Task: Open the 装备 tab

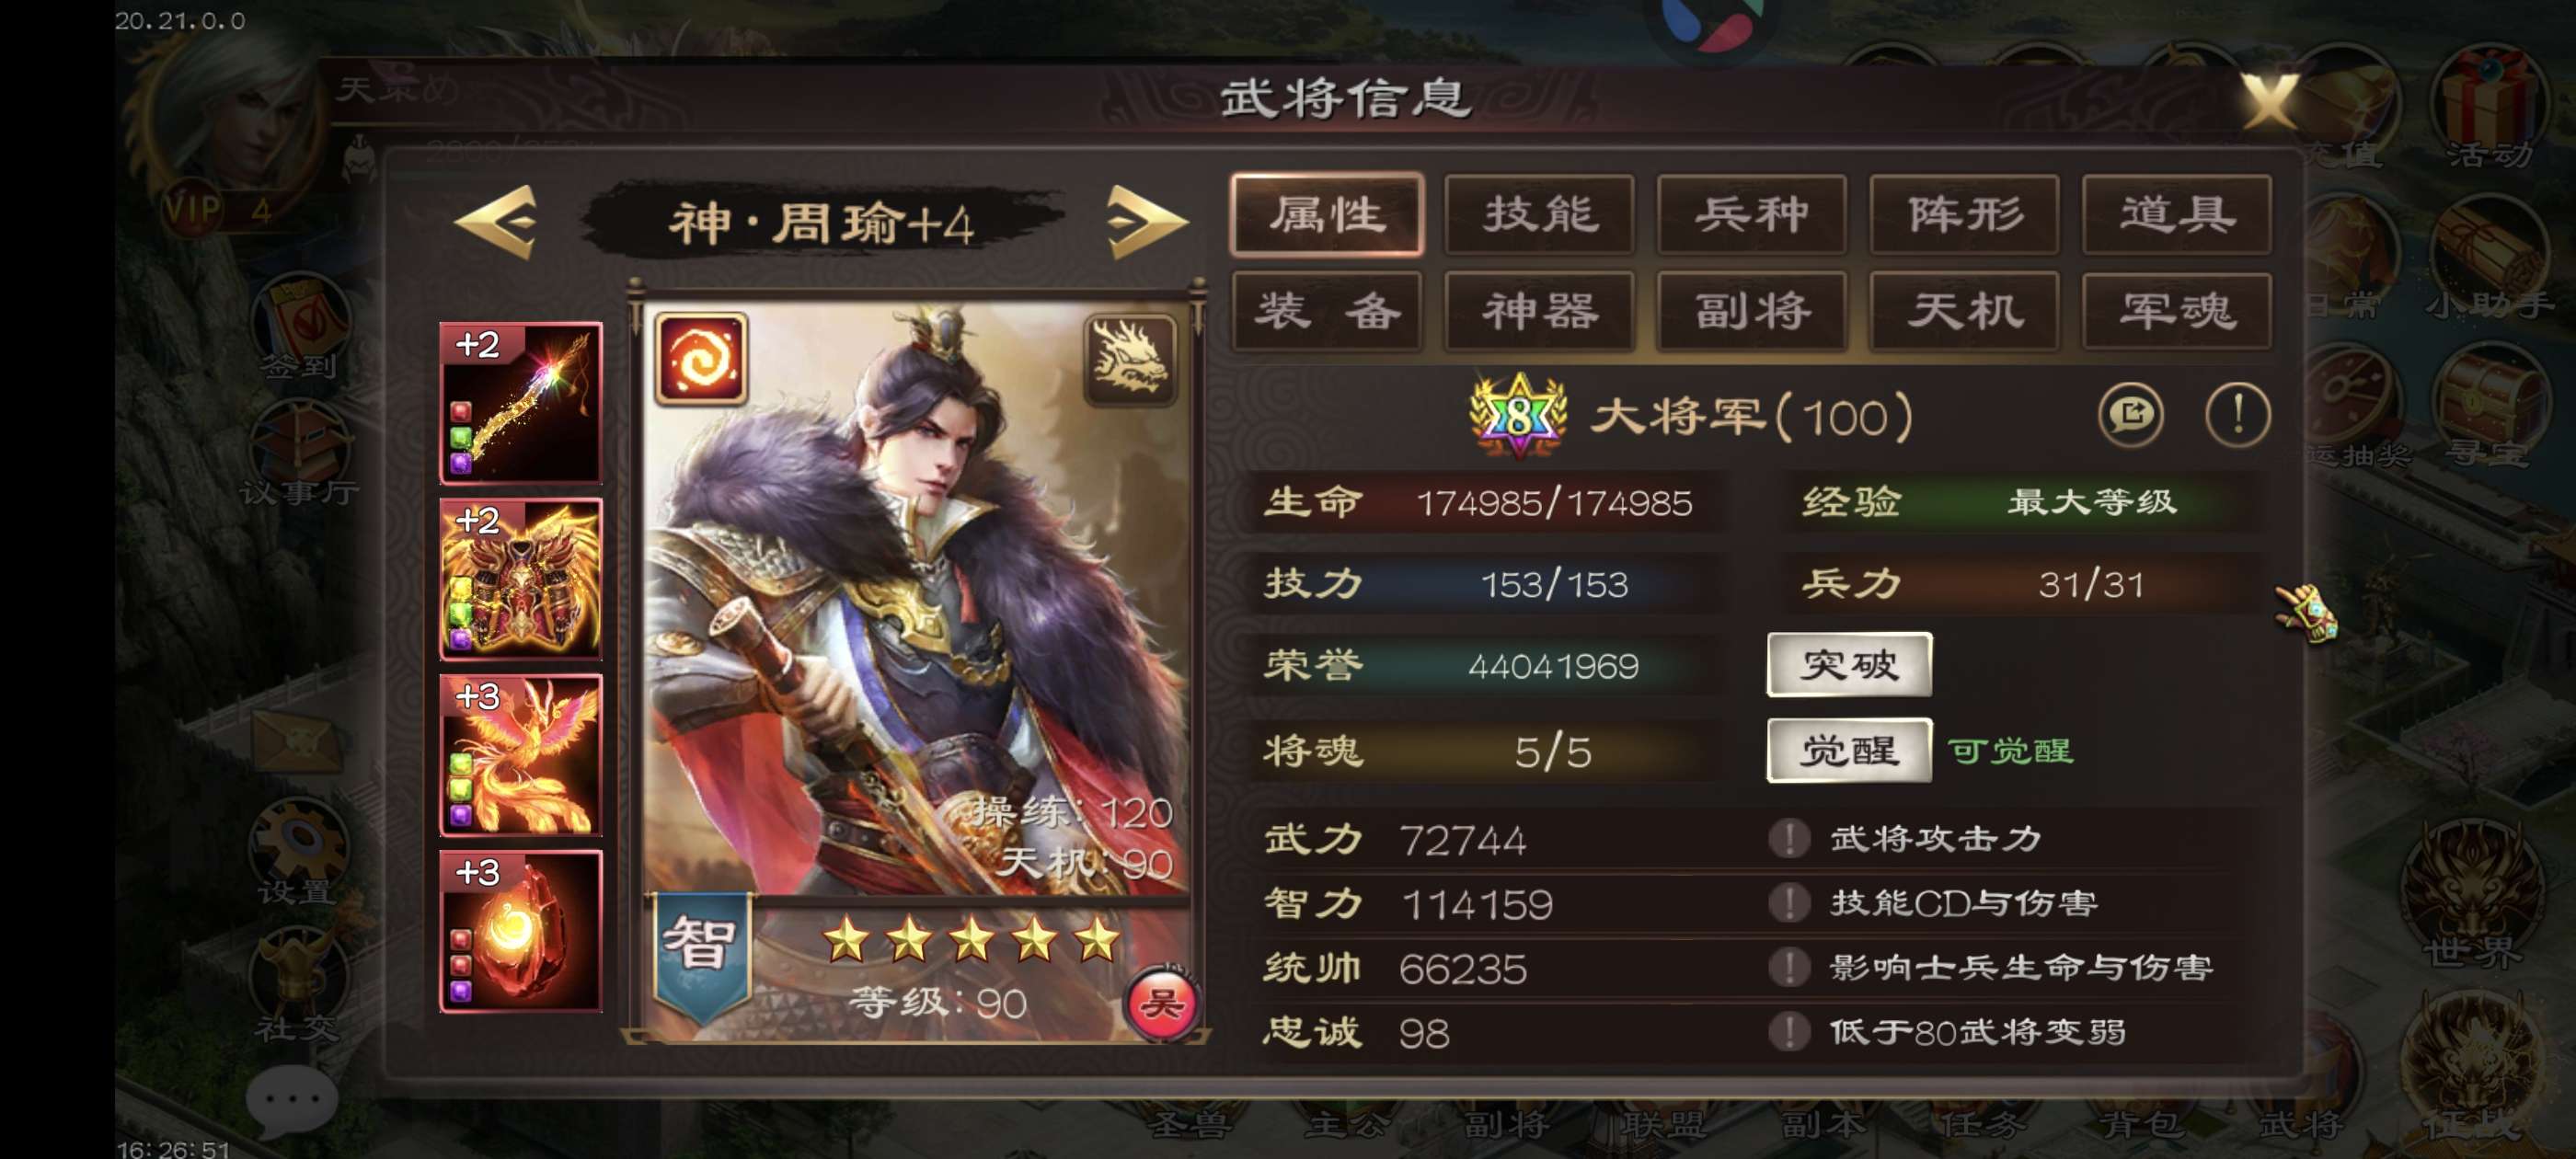Action: pos(1327,311)
